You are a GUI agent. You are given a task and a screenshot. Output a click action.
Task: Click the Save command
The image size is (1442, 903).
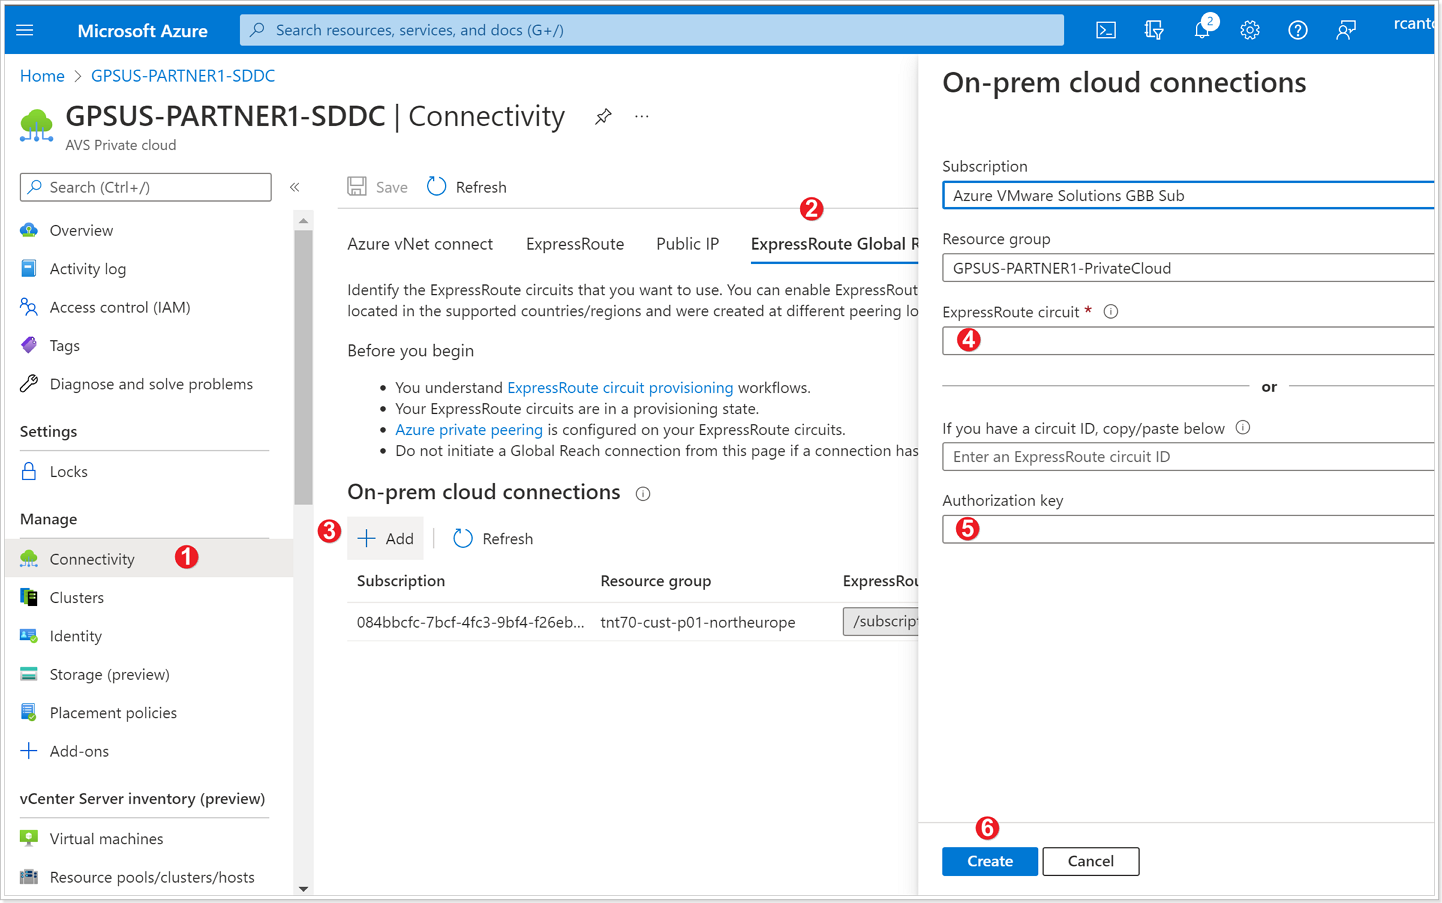(x=378, y=187)
